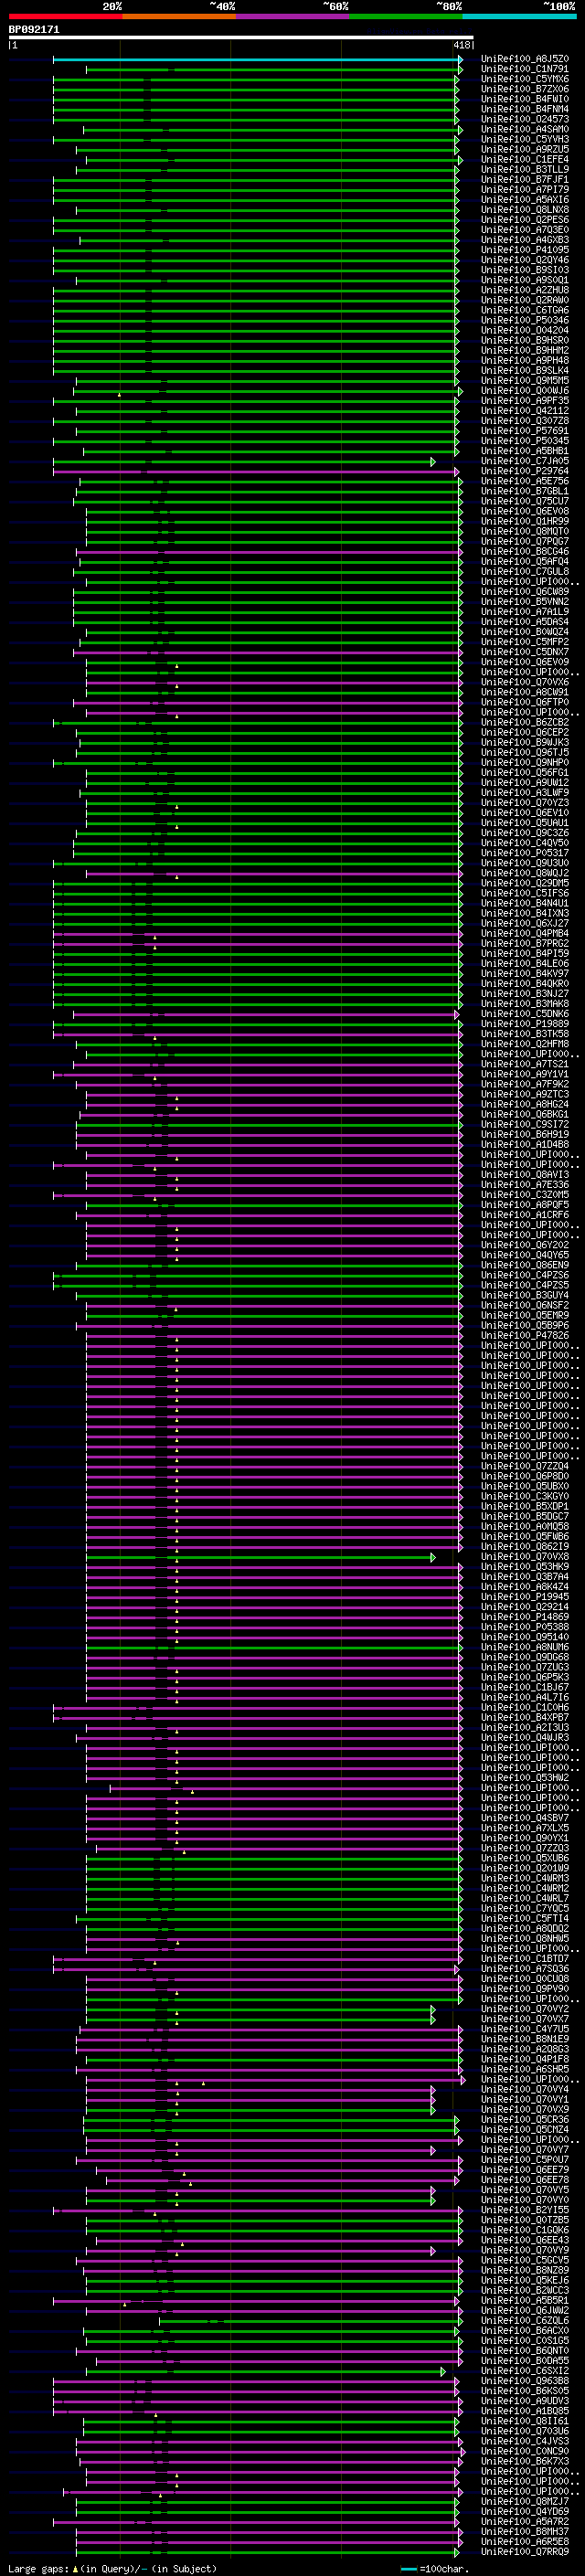The height and width of the screenshot is (2576, 585).
Task: Click the UniRef100_B6ZCB2 label
Action: click(524, 722)
